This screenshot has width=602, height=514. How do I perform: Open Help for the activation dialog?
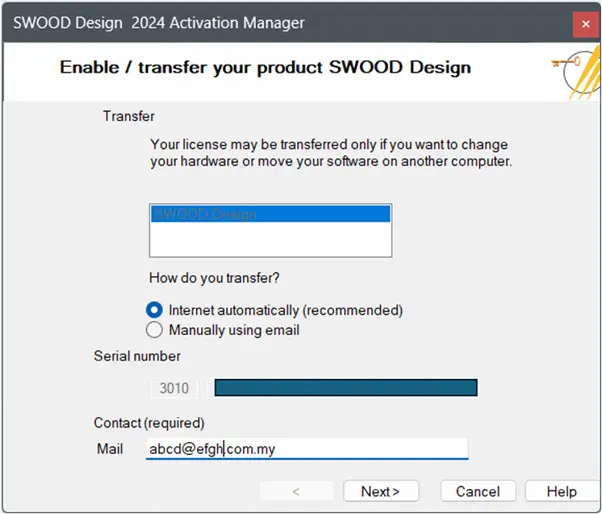tap(561, 491)
